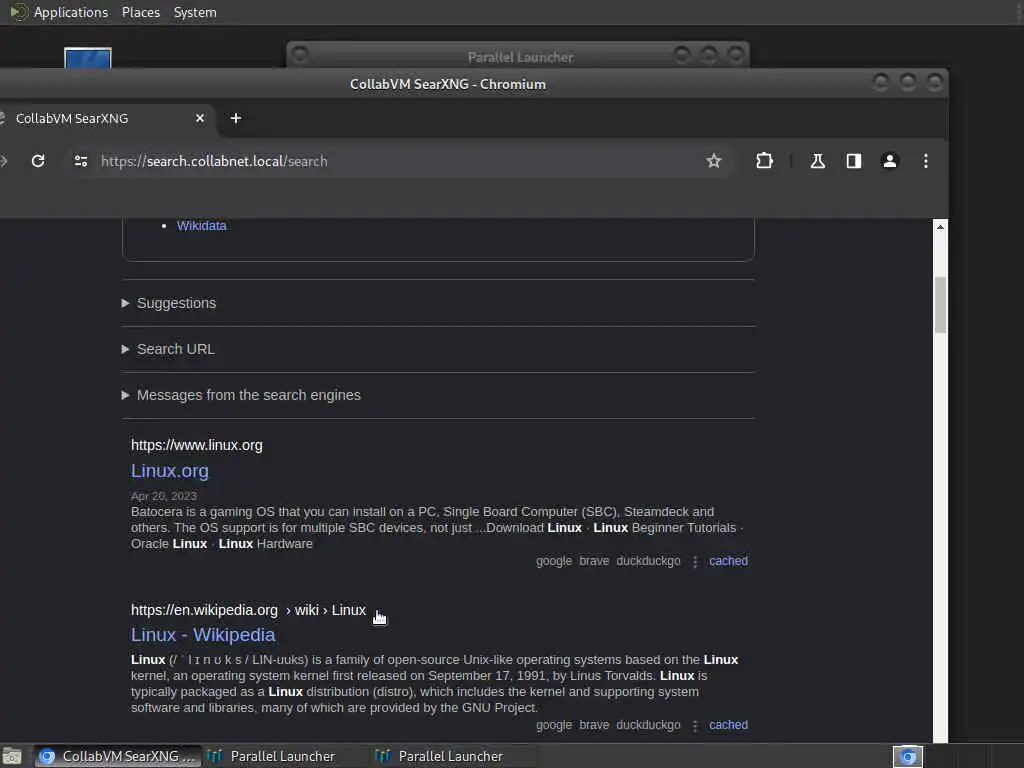Screen dimensions: 1024x768
Task: Open the Linux.org result title
Action: (170, 471)
